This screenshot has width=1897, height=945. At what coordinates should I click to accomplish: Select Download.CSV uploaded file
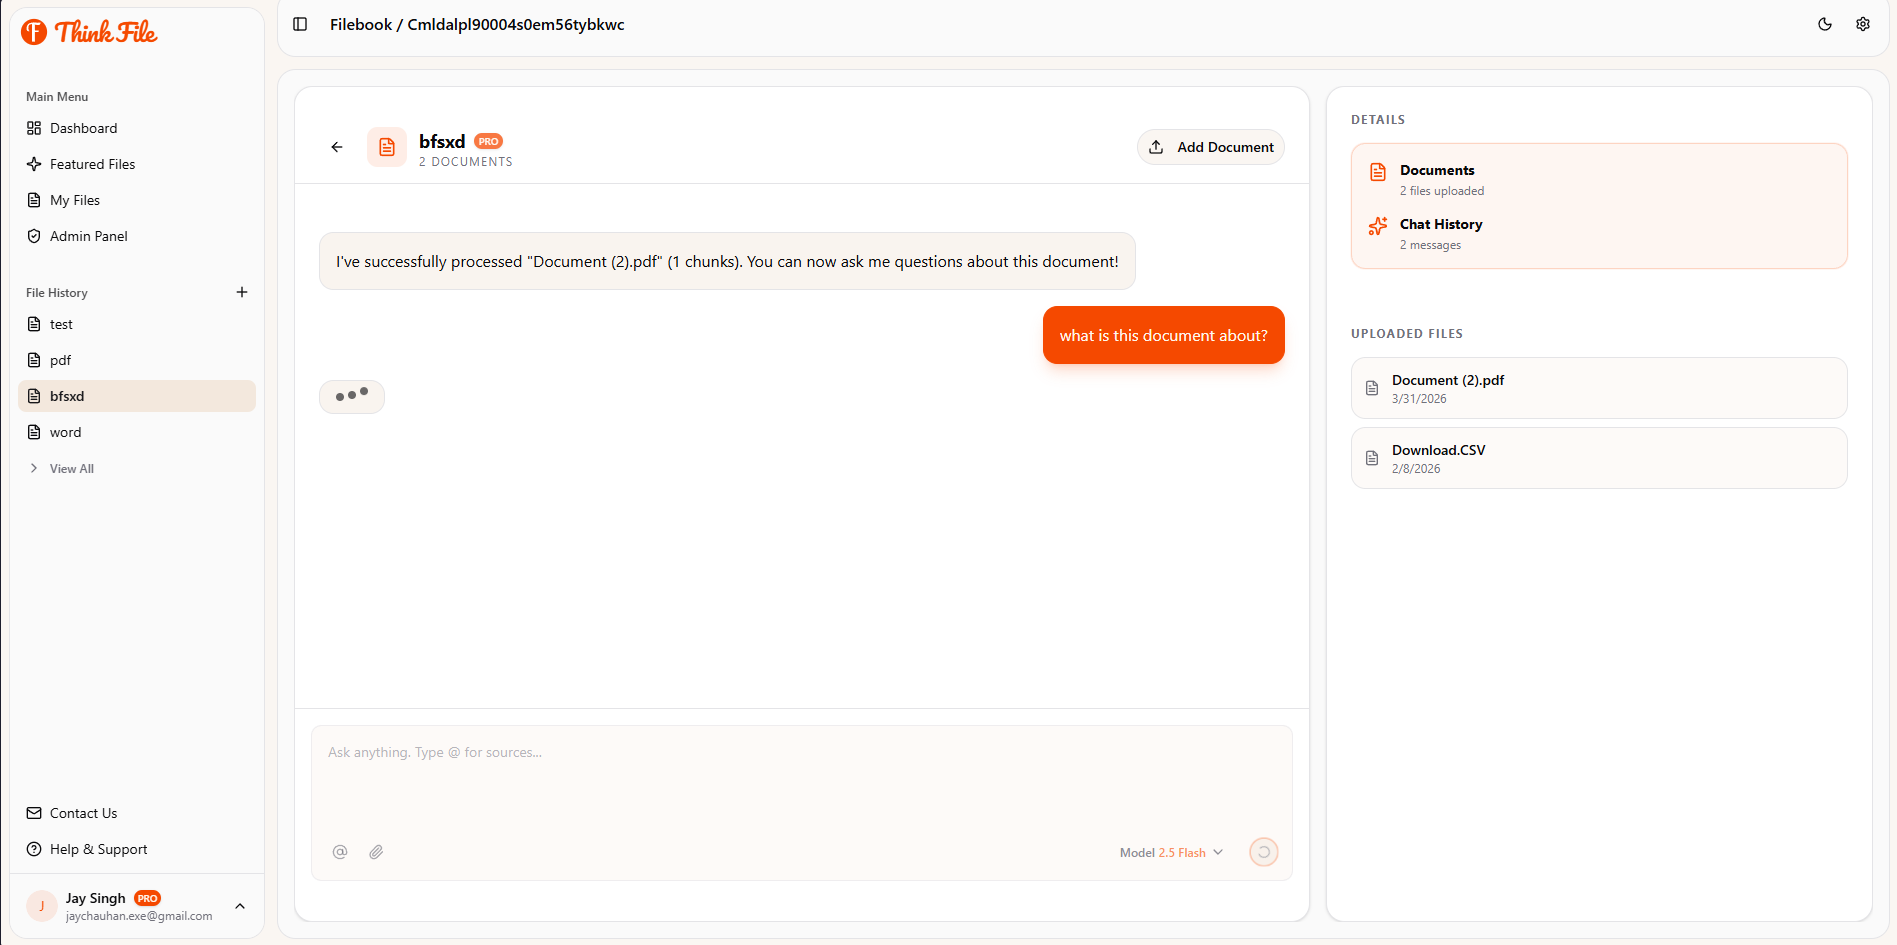tap(1599, 458)
